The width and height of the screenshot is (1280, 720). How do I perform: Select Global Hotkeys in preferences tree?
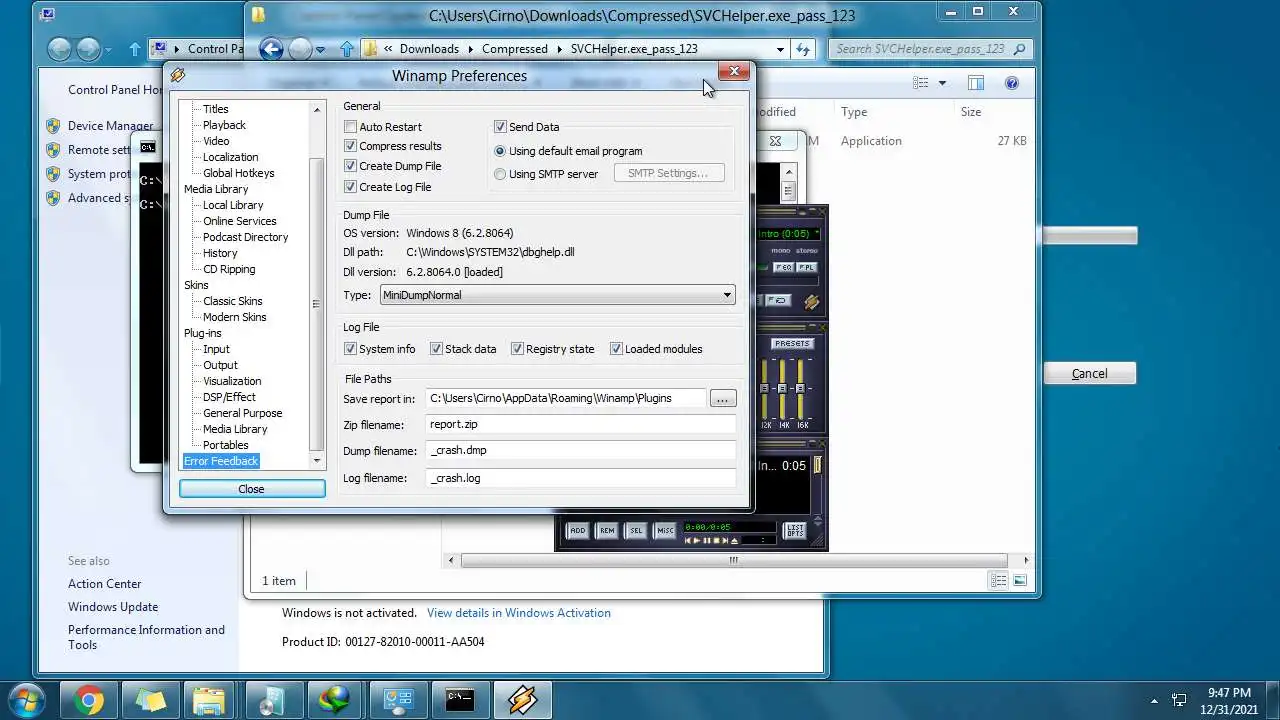[x=238, y=173]
